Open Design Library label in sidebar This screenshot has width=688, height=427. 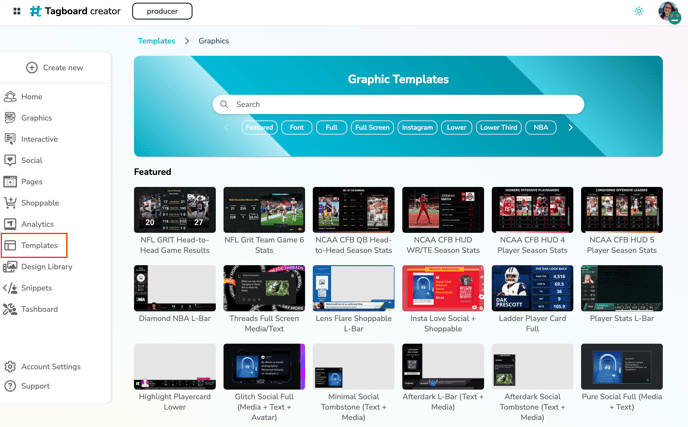tap(47, 266)
